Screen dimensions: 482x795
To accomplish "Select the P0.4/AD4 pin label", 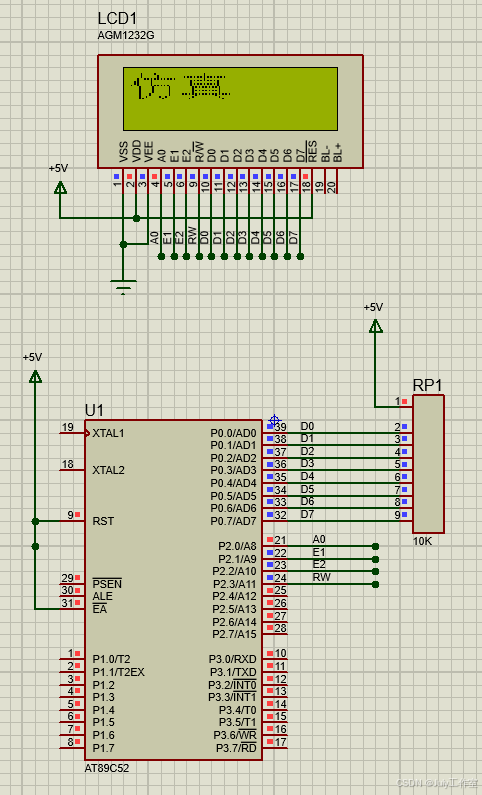I will pyautogui.click(x=233, y=483).
